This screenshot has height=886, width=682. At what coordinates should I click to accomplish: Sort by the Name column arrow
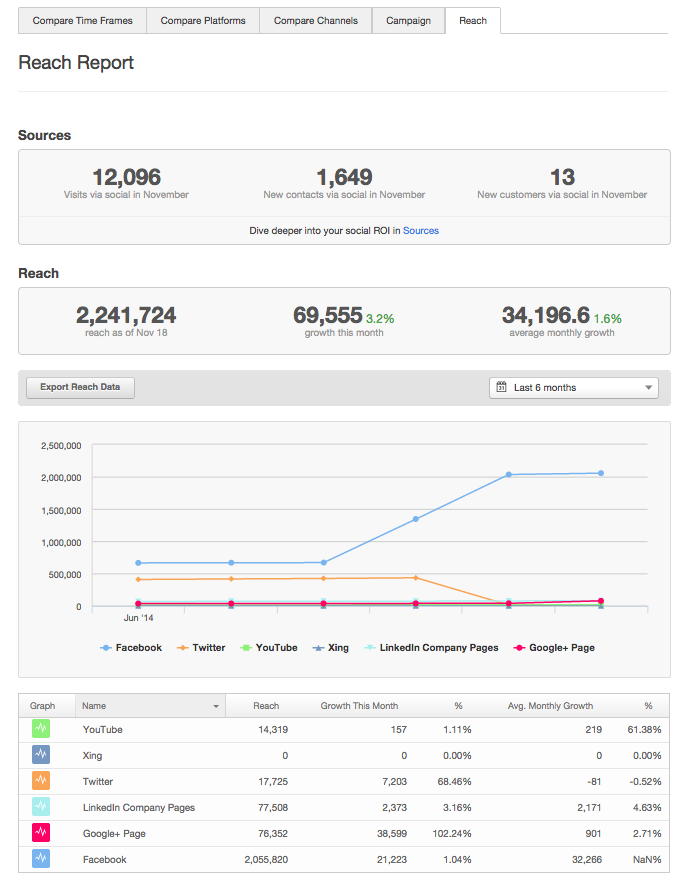(x=216, y=706)
